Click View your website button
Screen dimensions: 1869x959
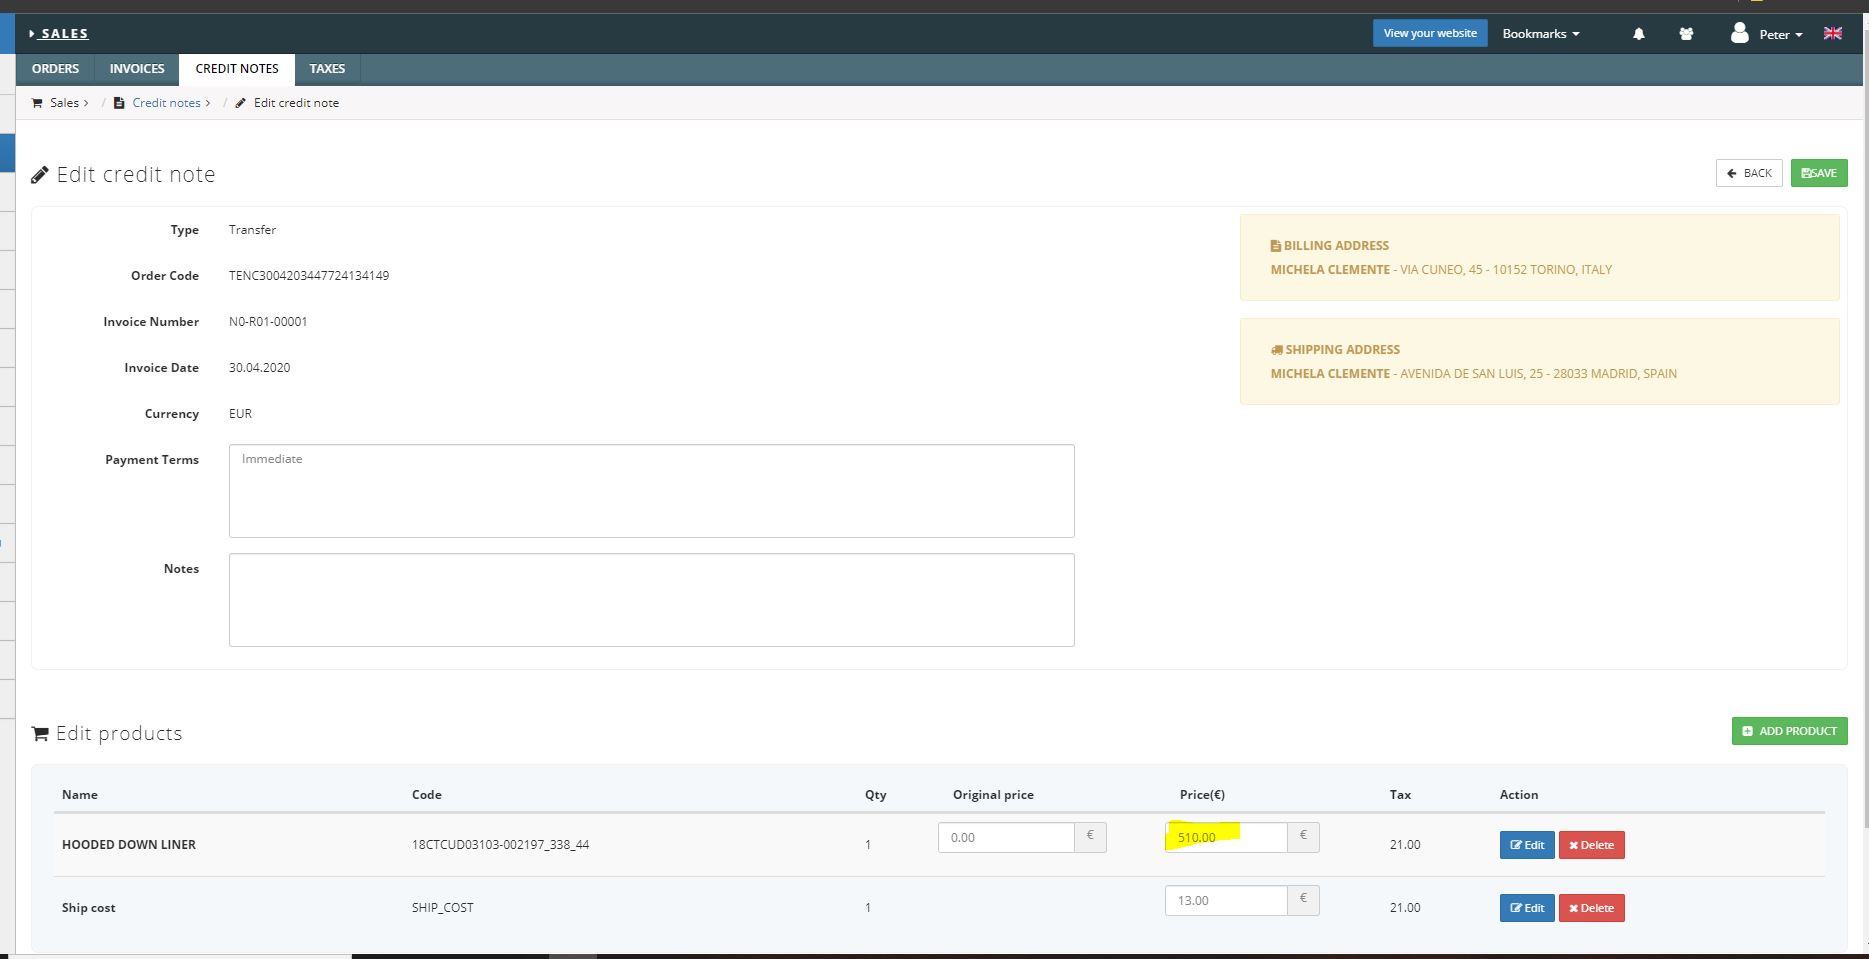coord(1430,33)
